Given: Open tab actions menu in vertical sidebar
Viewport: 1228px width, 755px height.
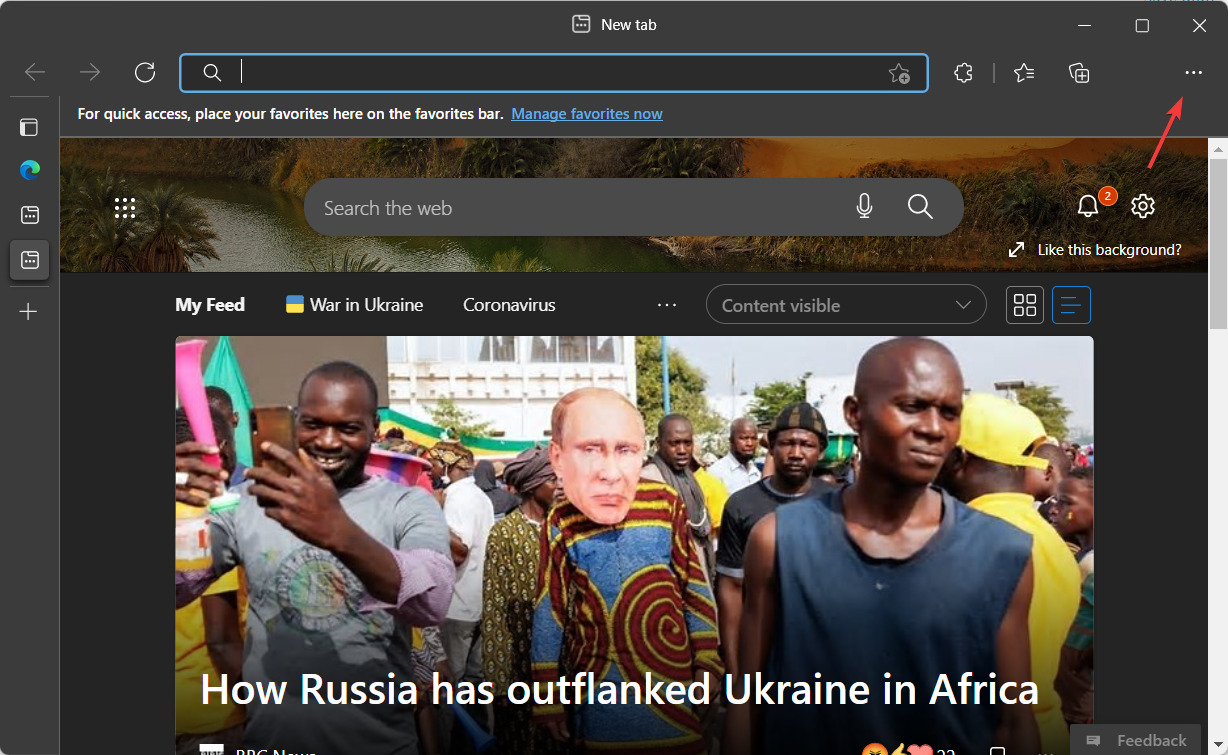Looking at the screenshot, I should click(x=29, y=127).
